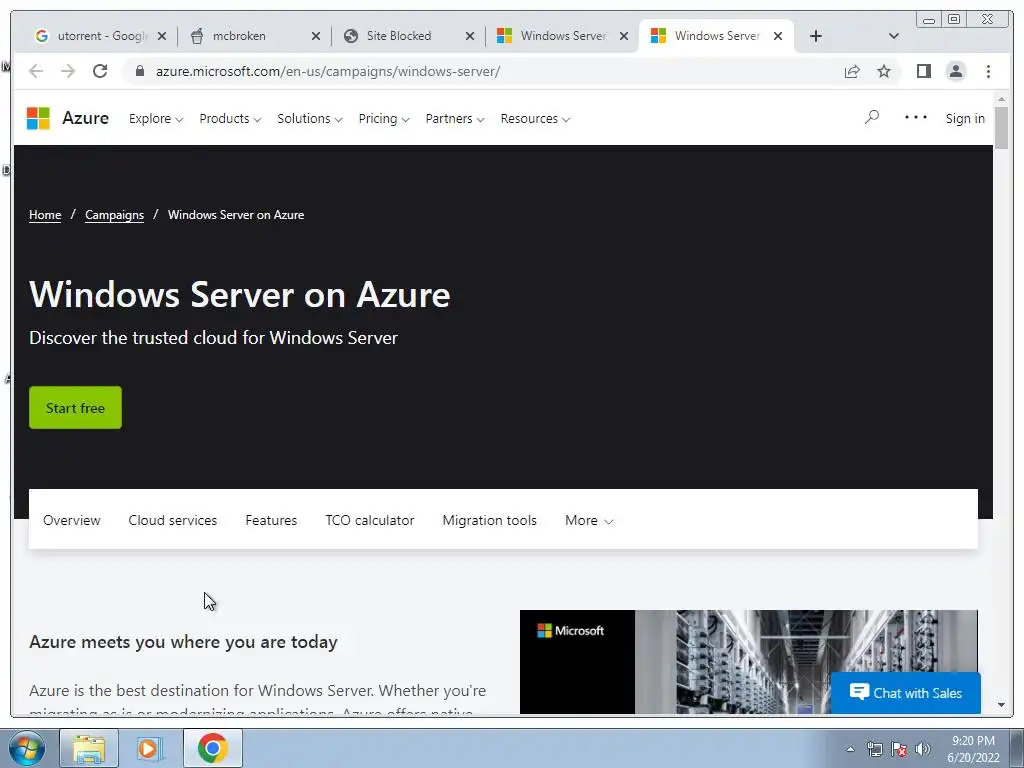This screenshot has width=1024, height=768.
Task: Open the browser side panel icon
Action: pyautogui.click(x=923, y=71)
